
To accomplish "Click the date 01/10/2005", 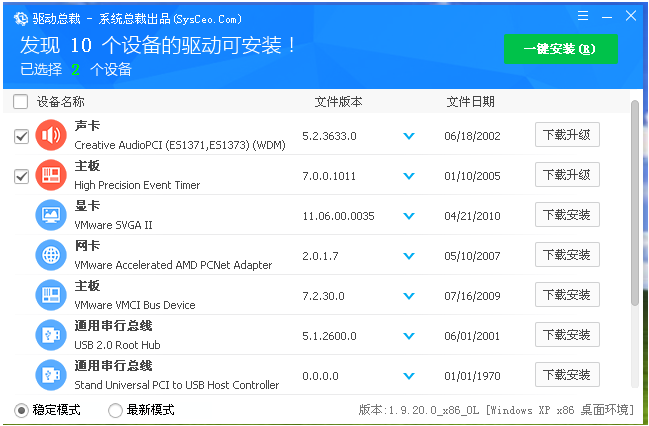I will pos(472,176).
